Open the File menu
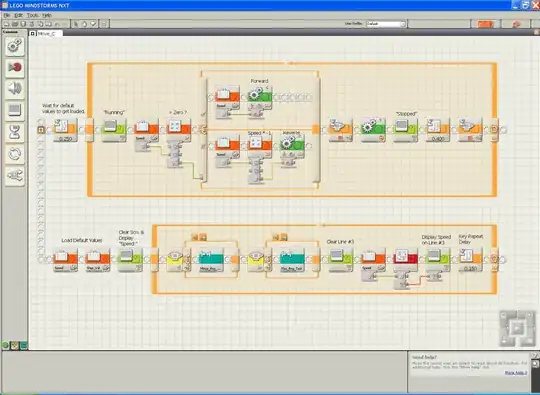Image resolution: width=540 pixels, height=395 pixels. click(x=7, y=15)
